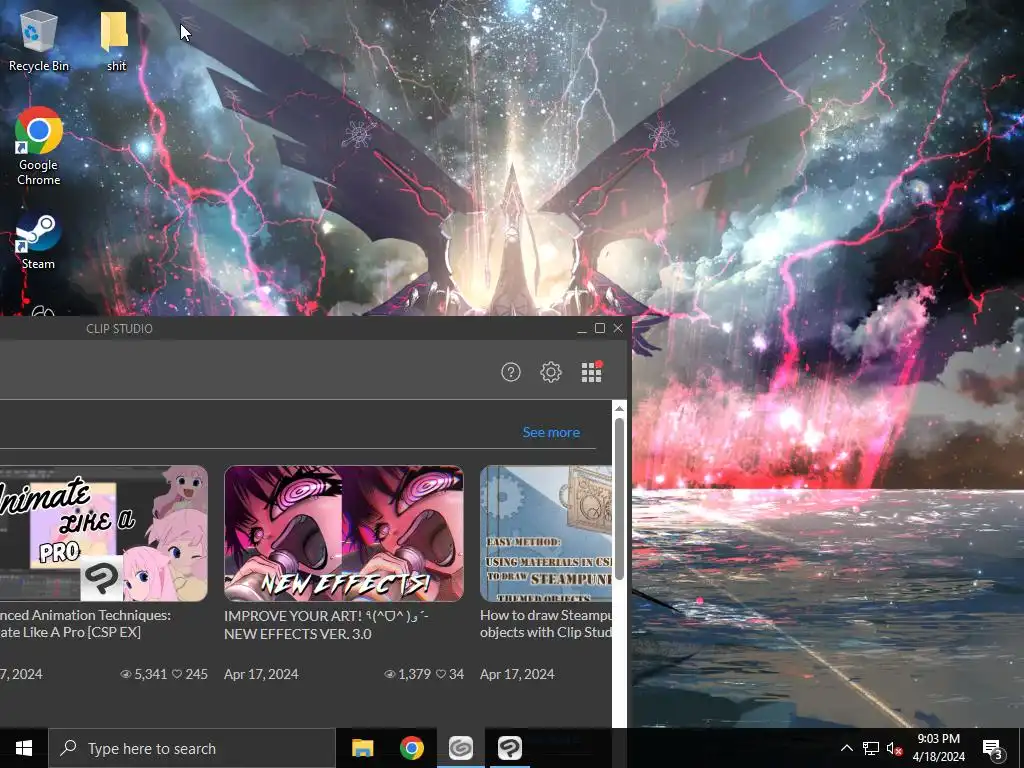
Task: Click the scrollbar up arrow in Clip Studio
Action: (x=619, y=409)
